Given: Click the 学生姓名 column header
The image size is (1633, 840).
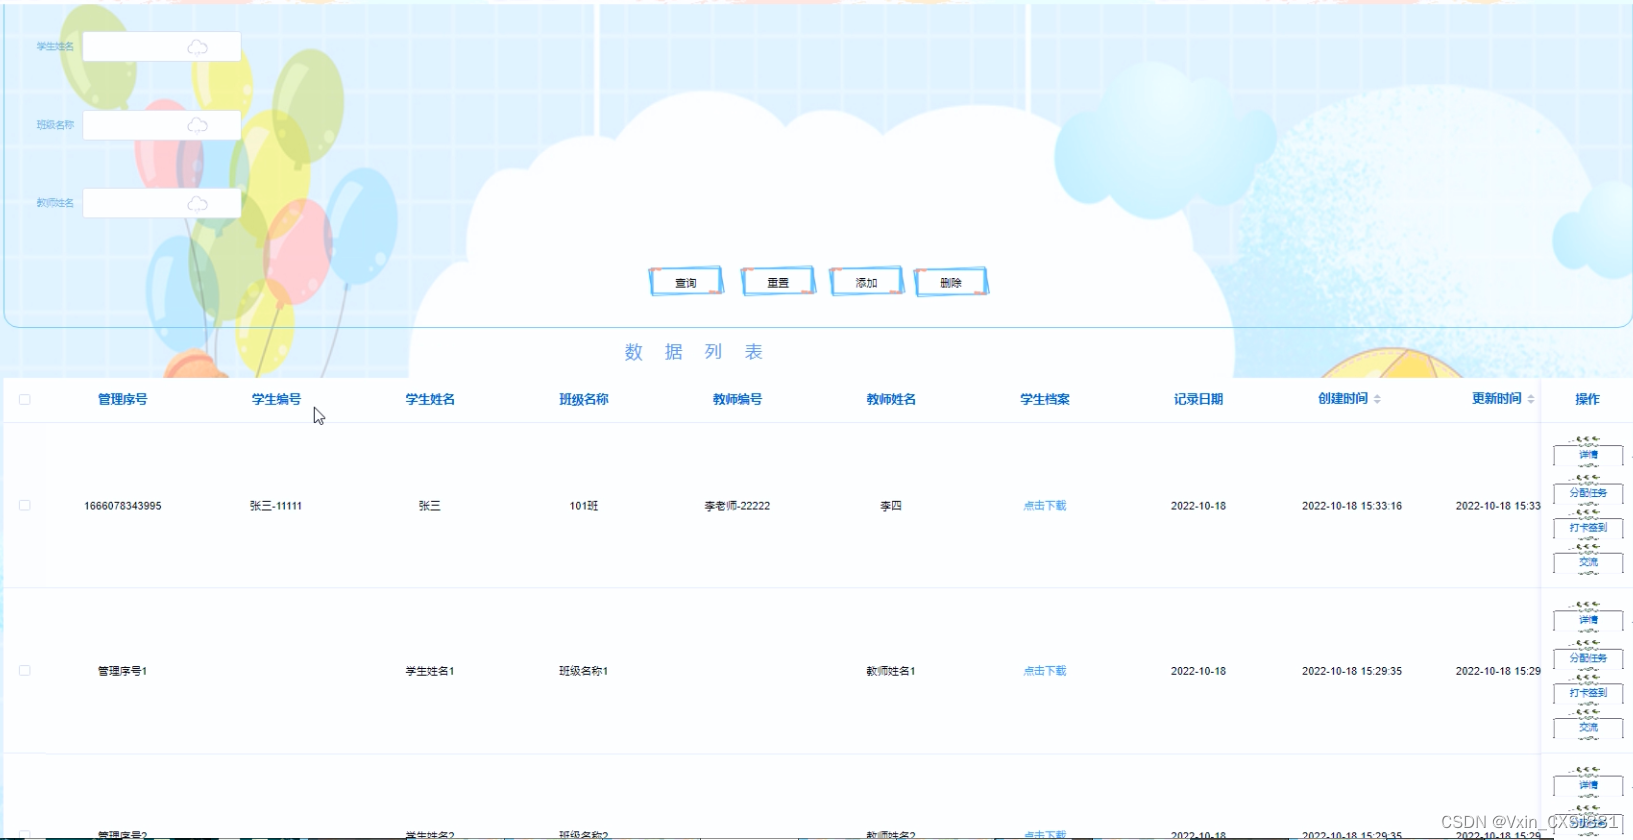Looking at the screenshot, I should [x=430, y=399].
